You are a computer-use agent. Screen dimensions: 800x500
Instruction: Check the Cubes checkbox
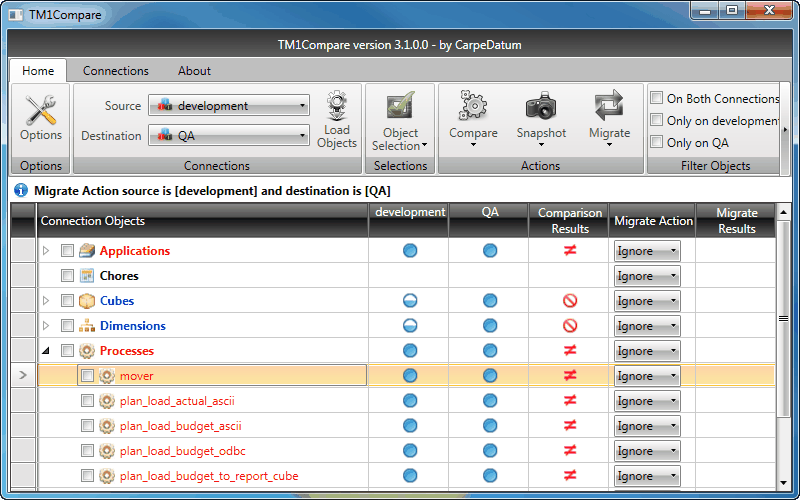[67, 301]
